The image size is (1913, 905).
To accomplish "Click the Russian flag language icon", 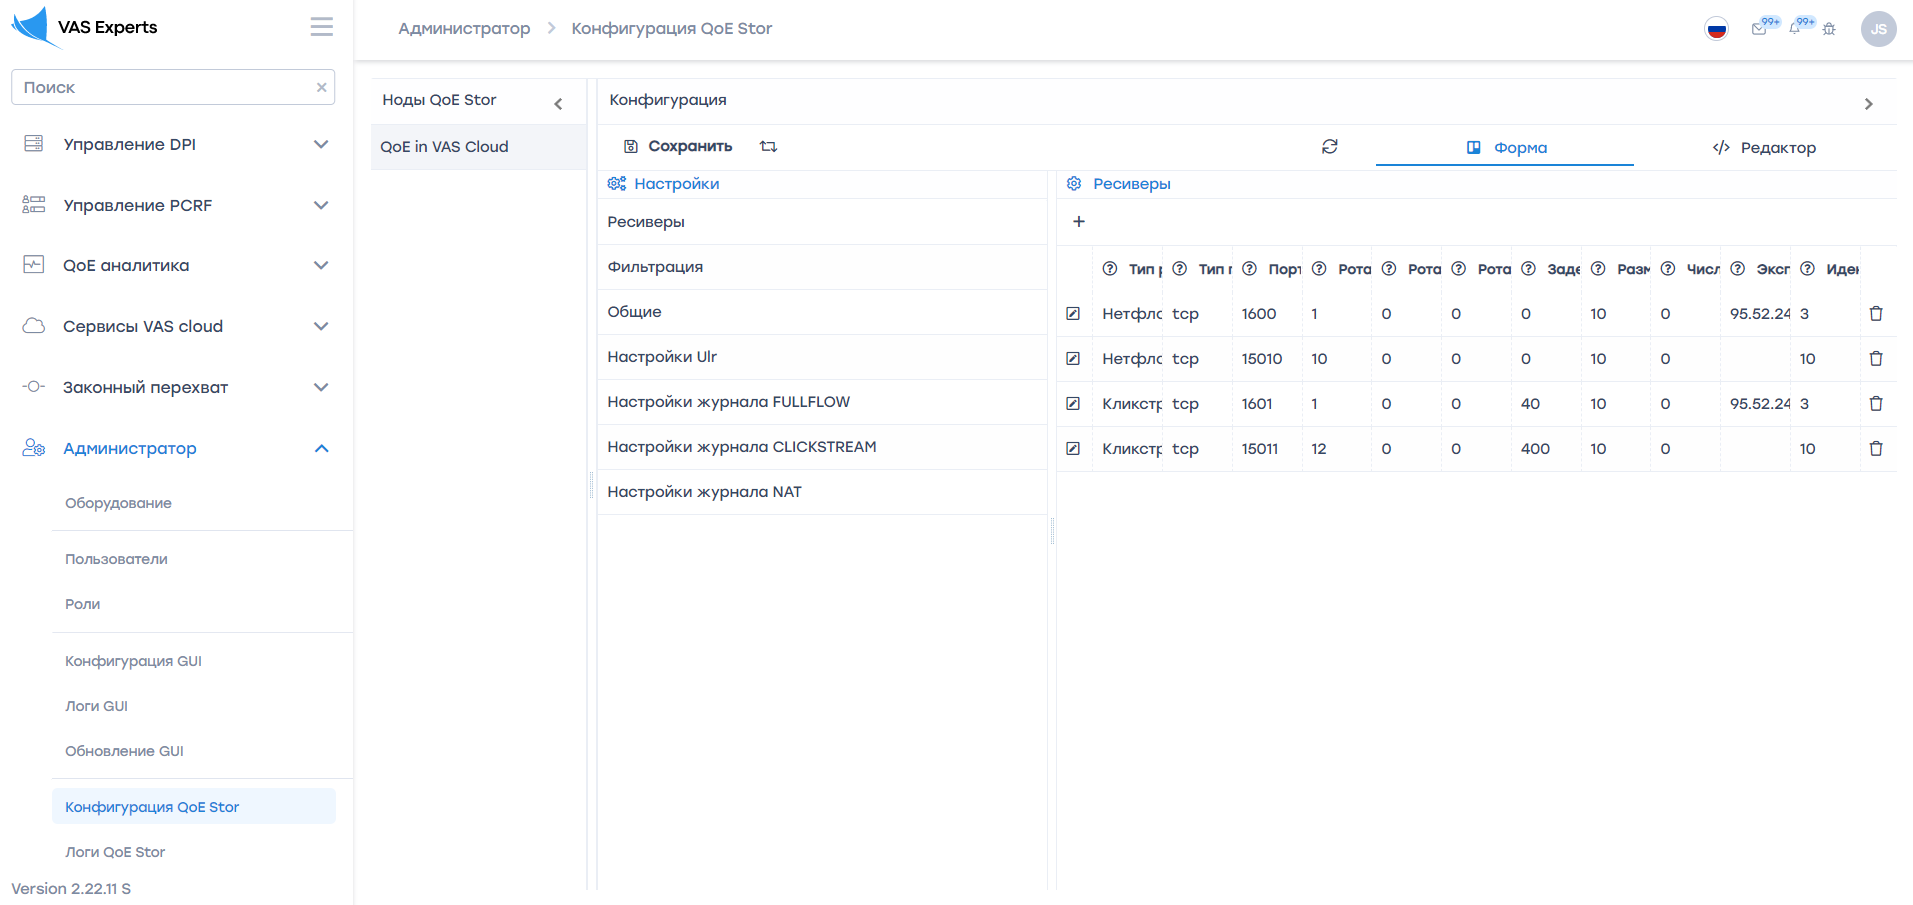I will (1716, 29).
